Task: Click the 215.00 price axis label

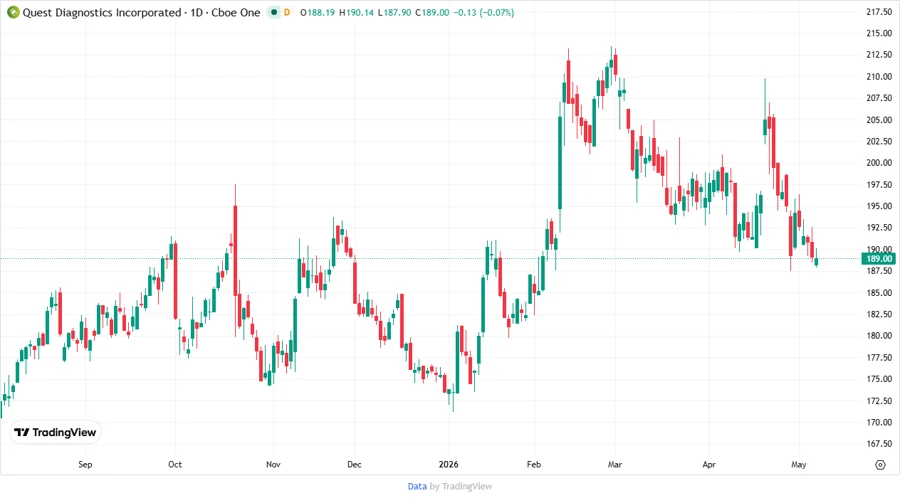Action: pos(879,33)
